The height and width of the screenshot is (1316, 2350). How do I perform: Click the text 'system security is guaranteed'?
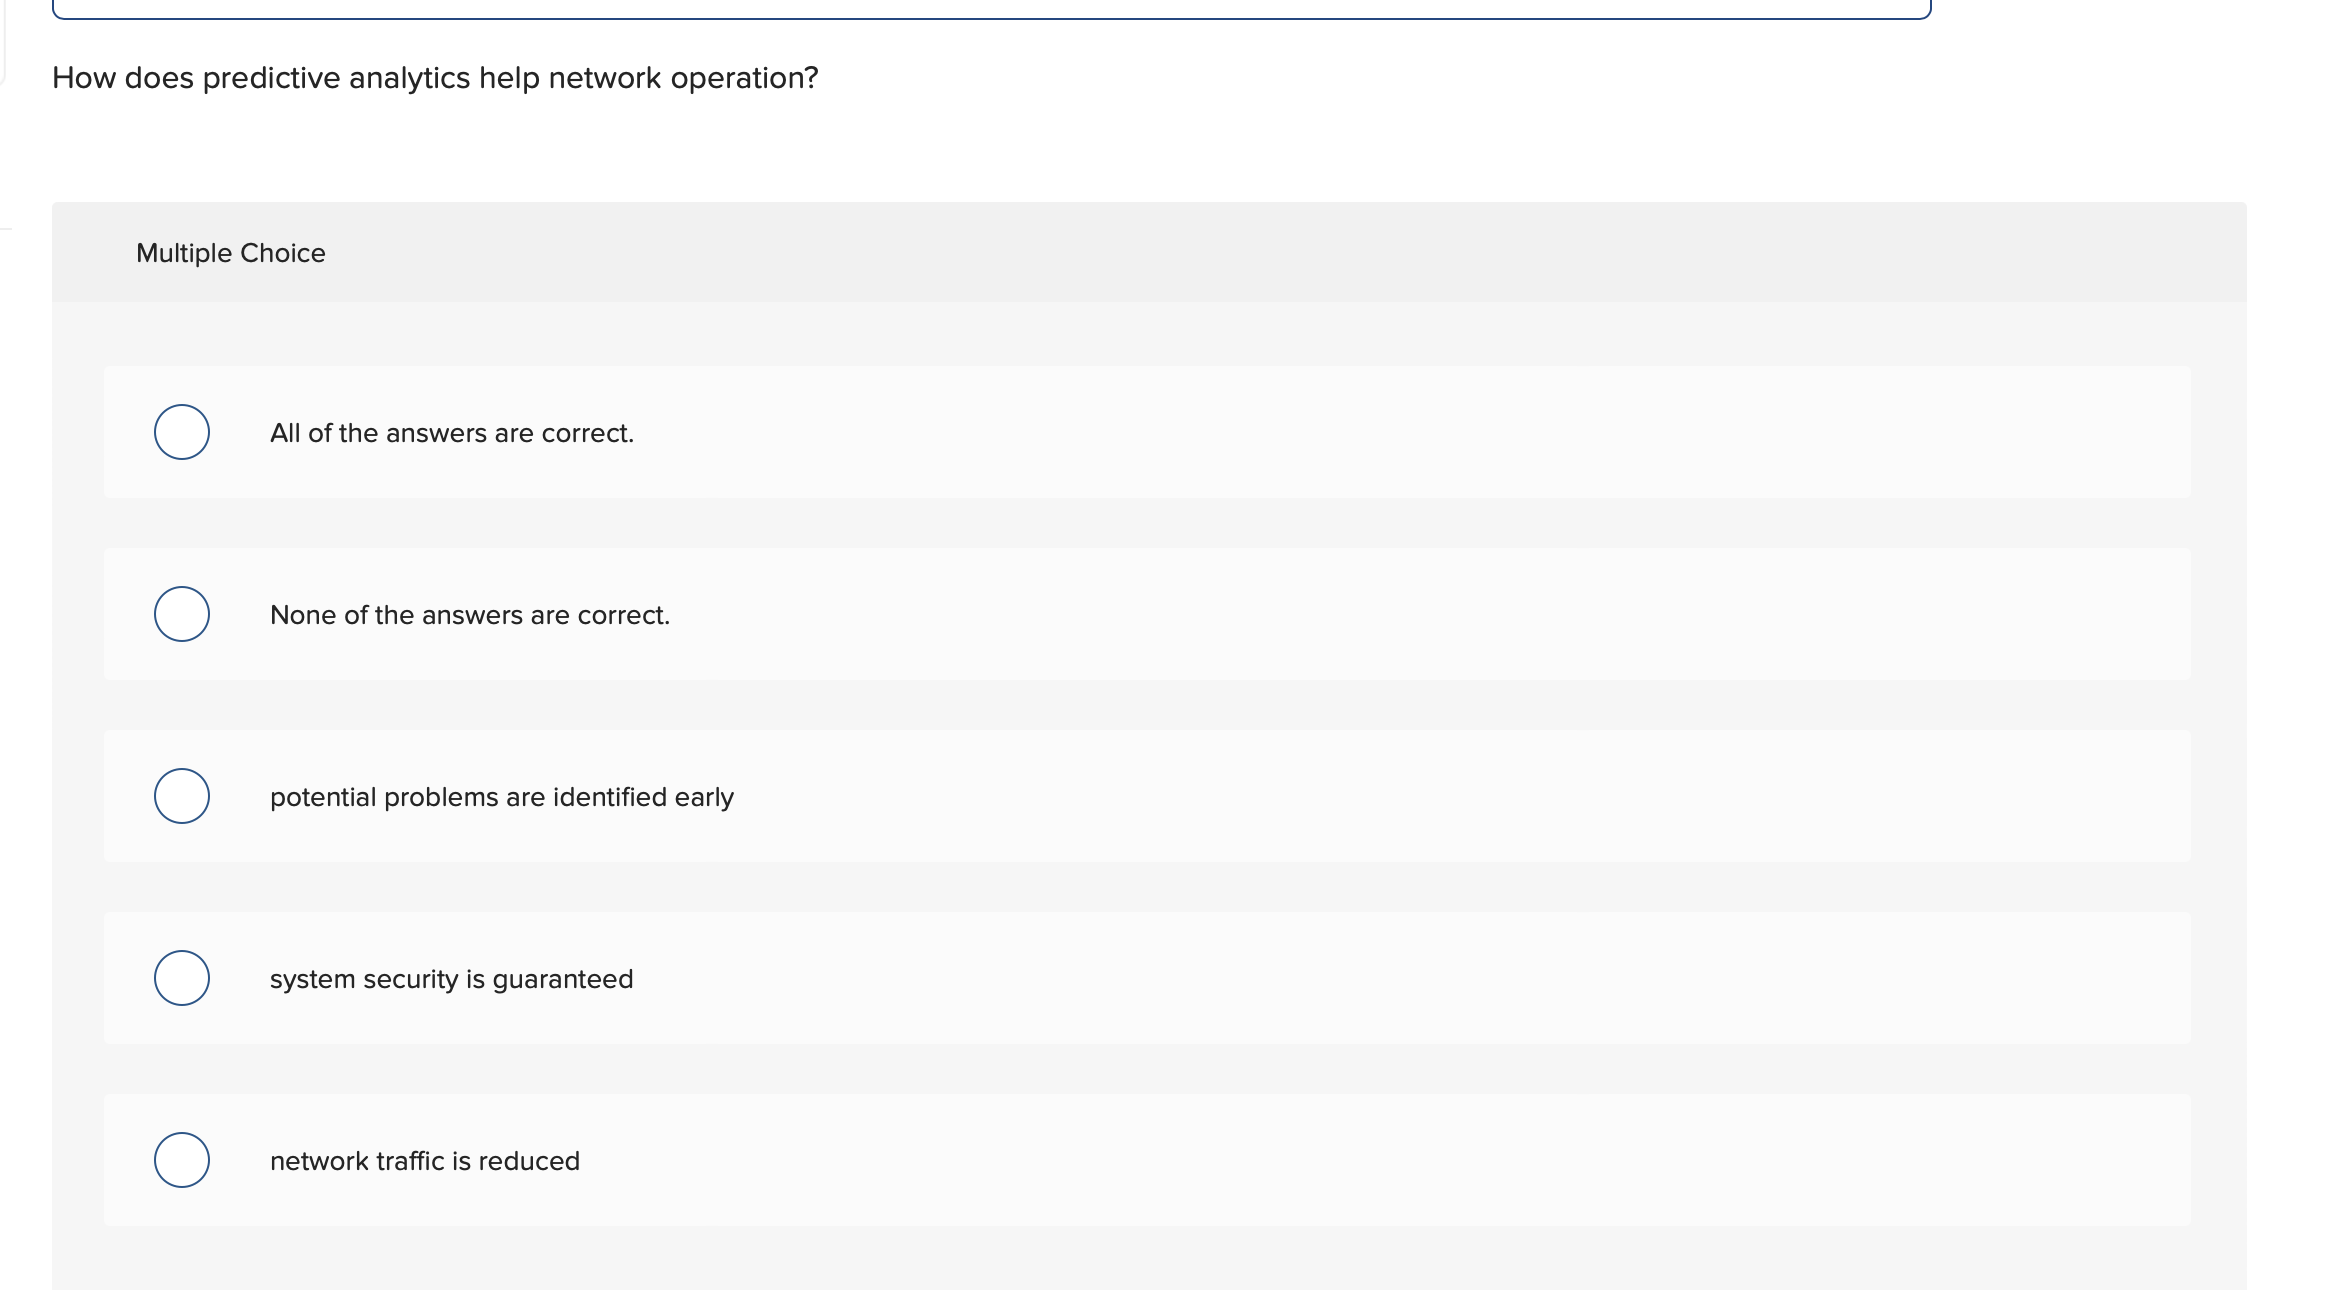click(x=451, y=978)
